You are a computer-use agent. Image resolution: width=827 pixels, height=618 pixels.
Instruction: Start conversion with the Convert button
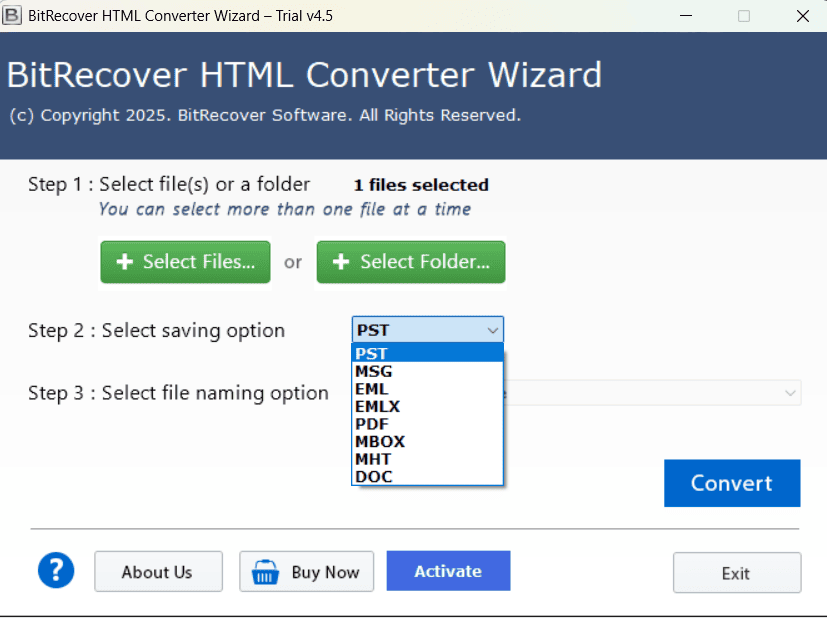[x=732, y=483]
